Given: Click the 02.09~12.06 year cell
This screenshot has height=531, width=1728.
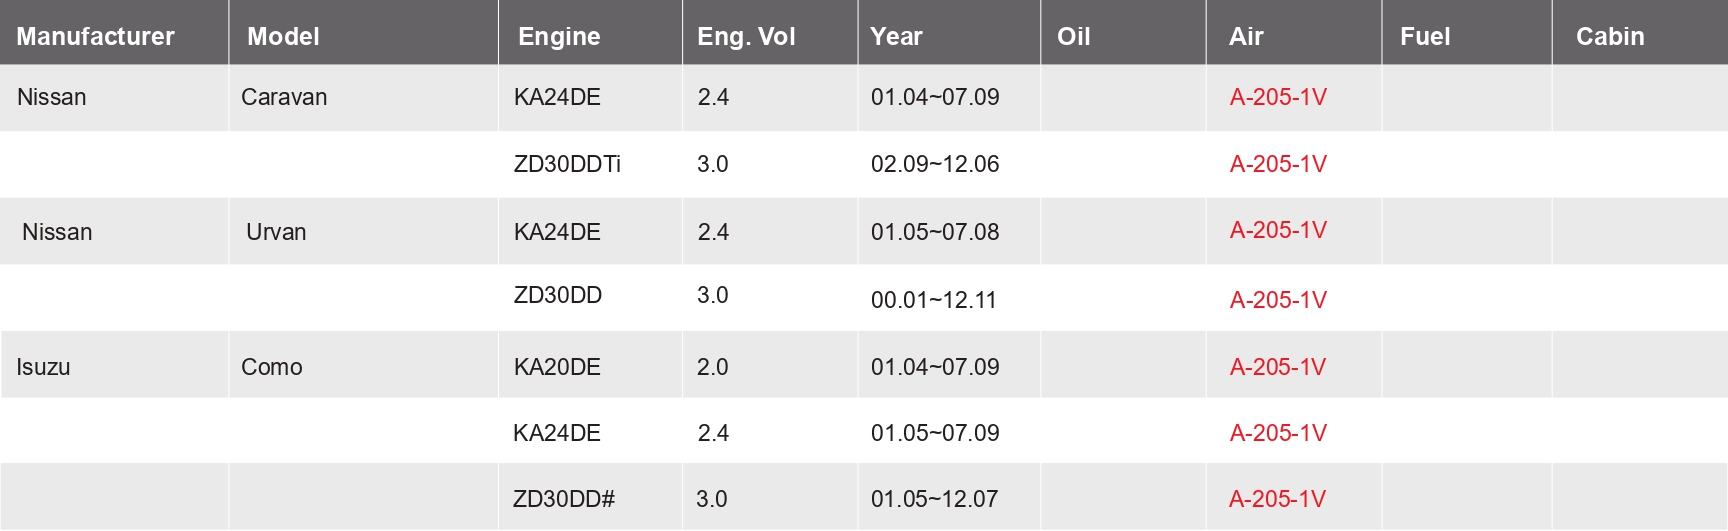Looking at the screenshot, I should [935, 164].
